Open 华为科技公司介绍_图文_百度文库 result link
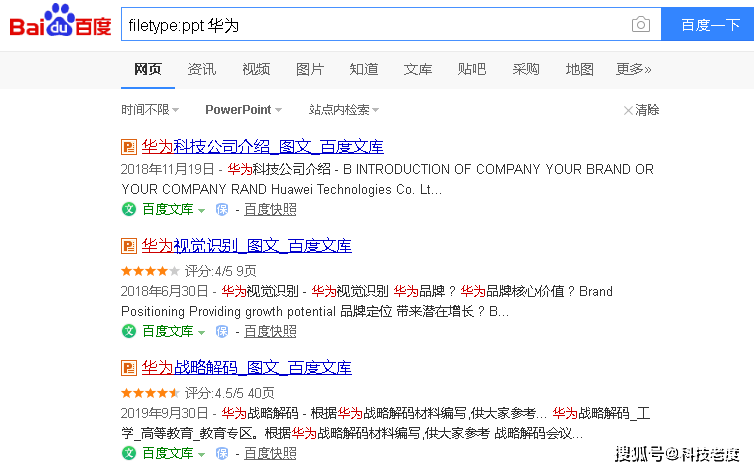 point(263,147)
